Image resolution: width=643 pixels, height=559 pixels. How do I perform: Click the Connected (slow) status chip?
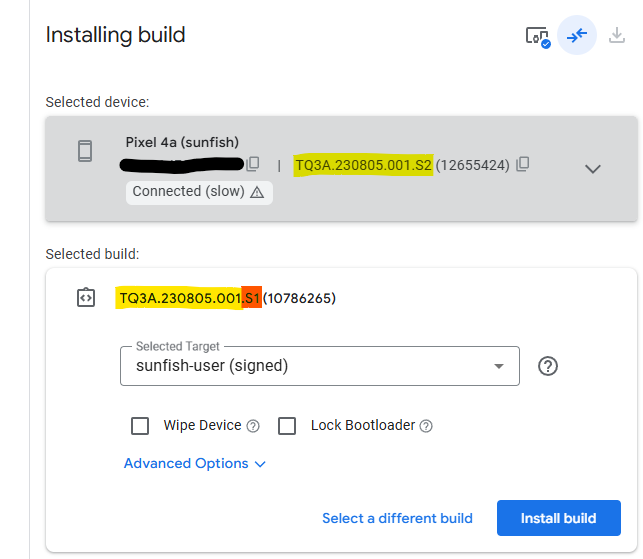(198, 192)
